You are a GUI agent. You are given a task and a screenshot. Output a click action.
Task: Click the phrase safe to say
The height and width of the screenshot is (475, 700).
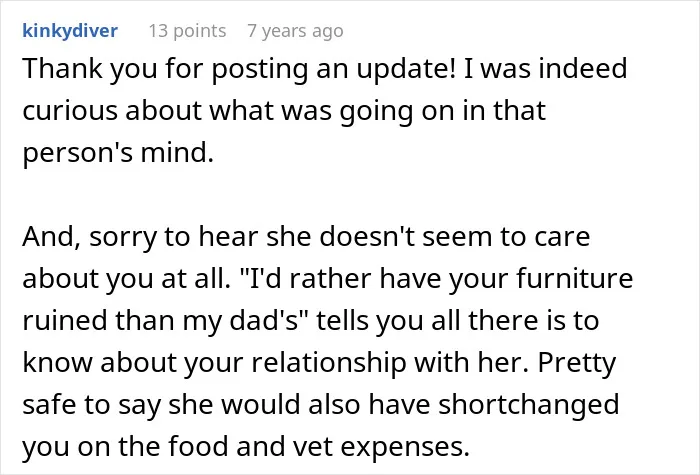click(x=92, y=404)
